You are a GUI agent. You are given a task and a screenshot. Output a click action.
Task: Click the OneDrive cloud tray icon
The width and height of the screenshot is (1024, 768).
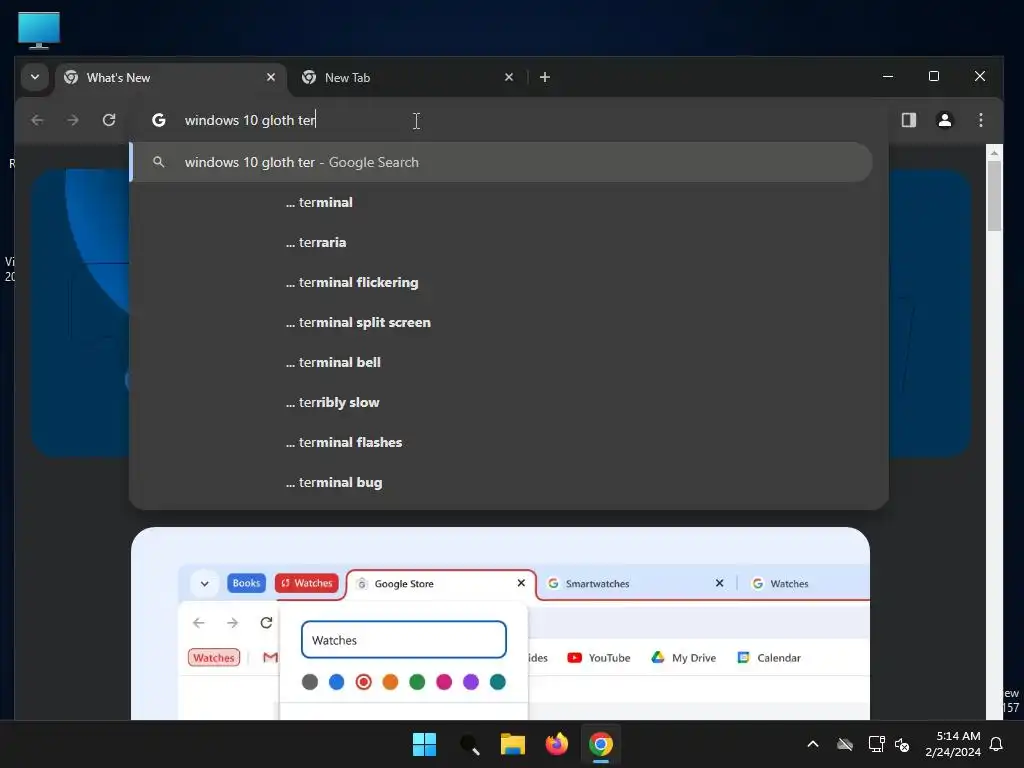click(x=845, y=744)
